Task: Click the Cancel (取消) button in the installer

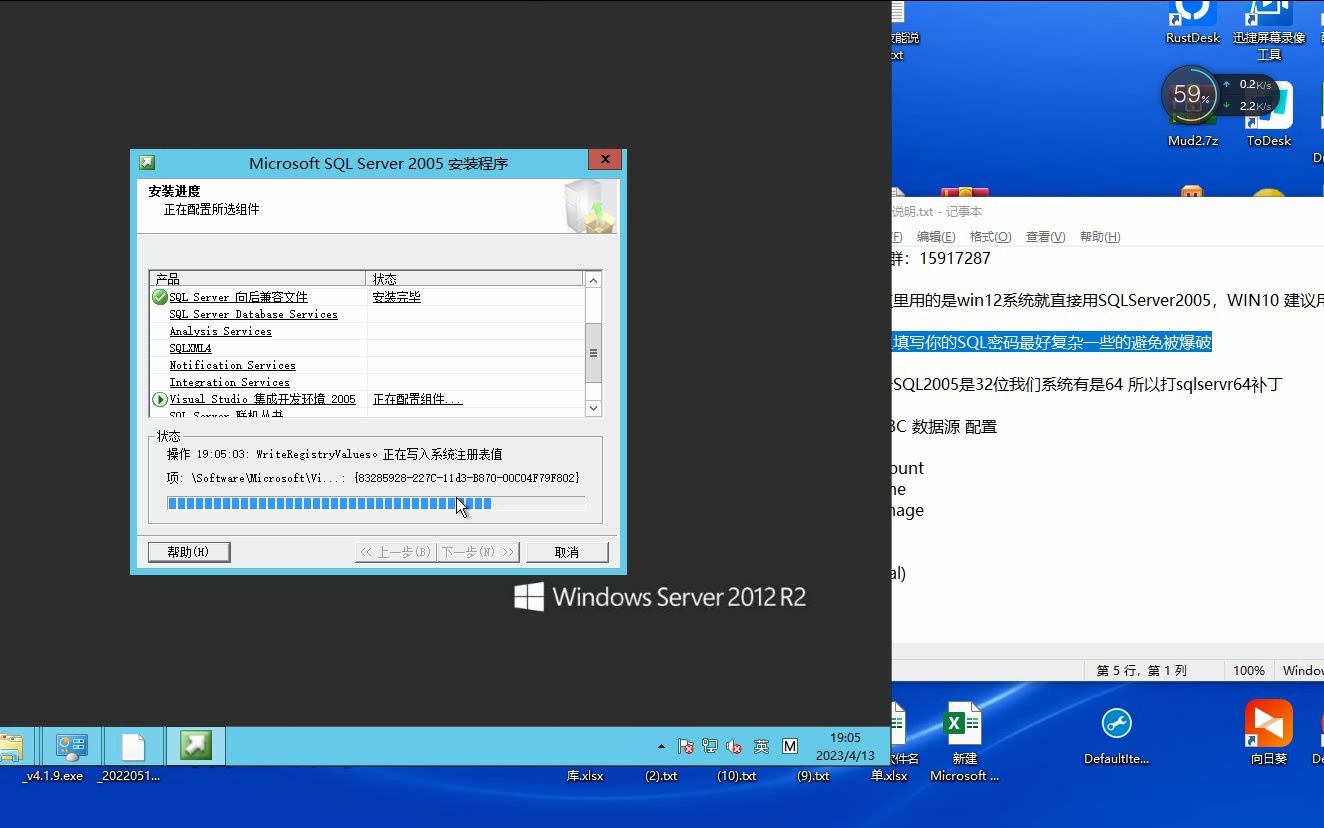Action: [567, 552]
